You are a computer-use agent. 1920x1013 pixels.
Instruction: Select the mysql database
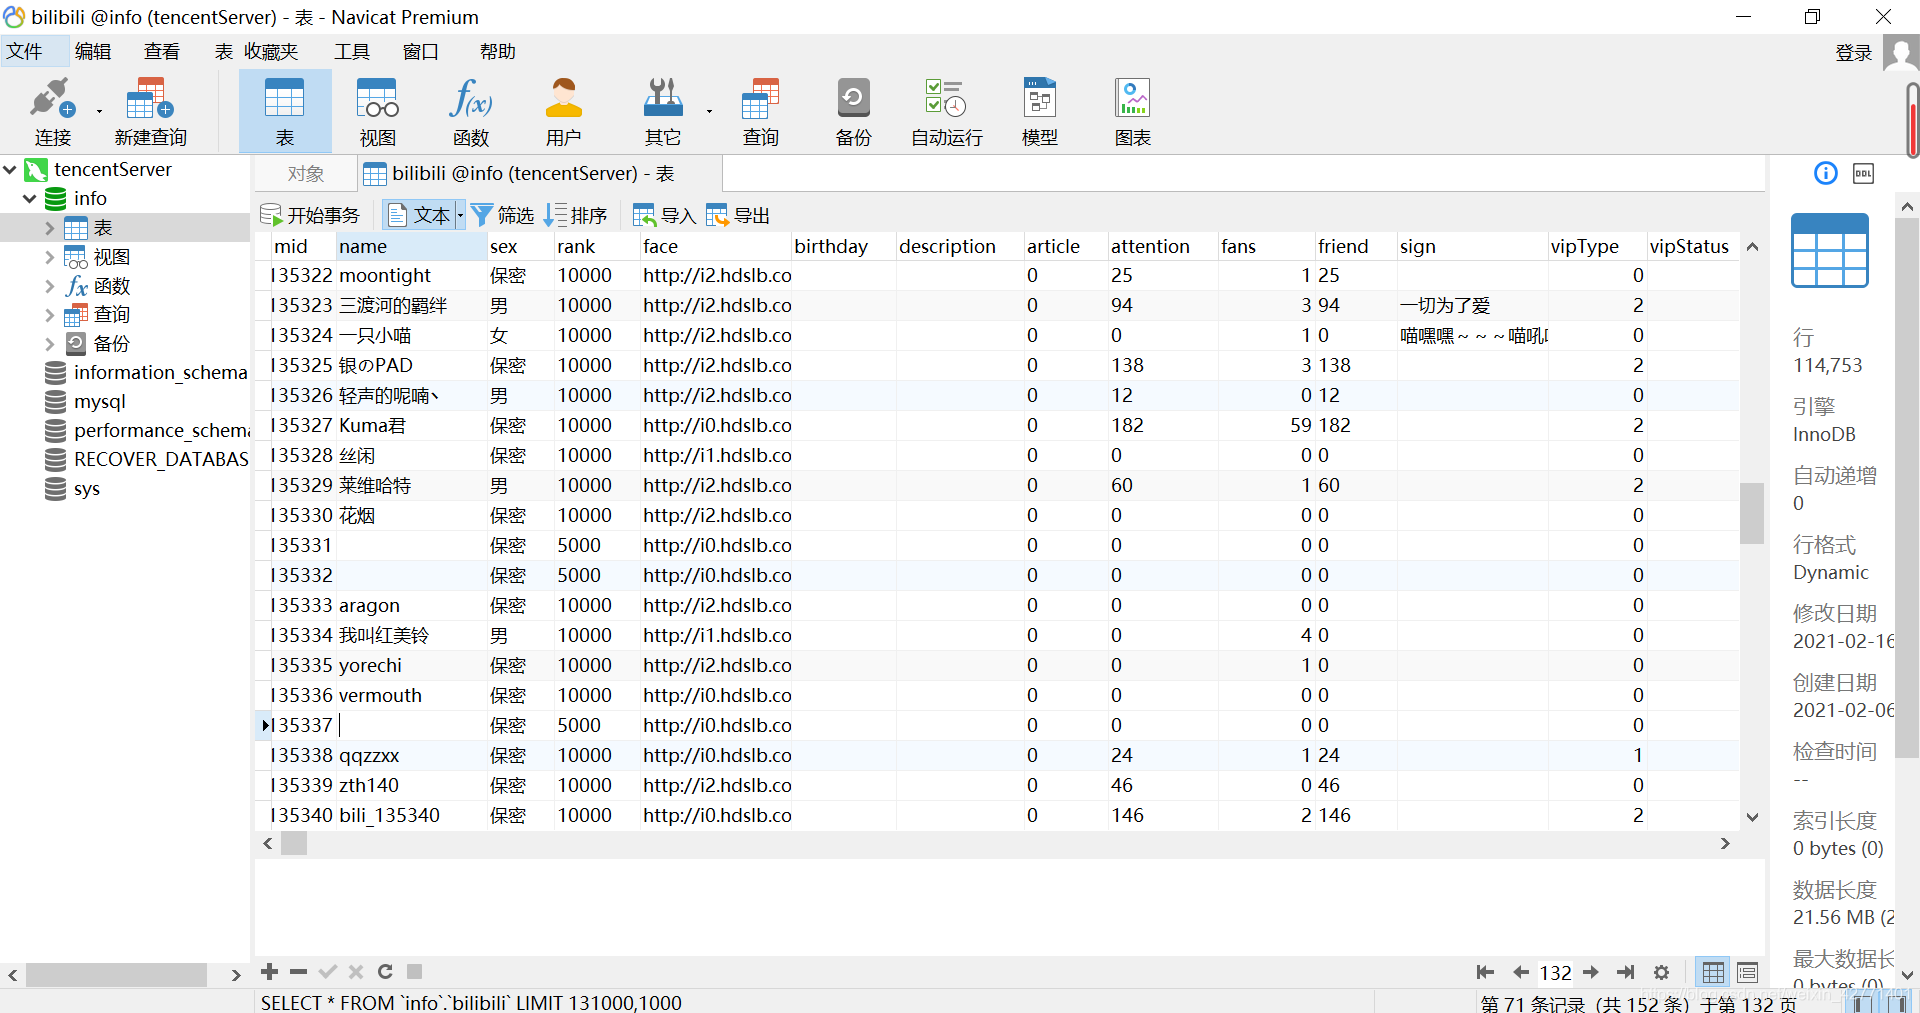point(99,402)
